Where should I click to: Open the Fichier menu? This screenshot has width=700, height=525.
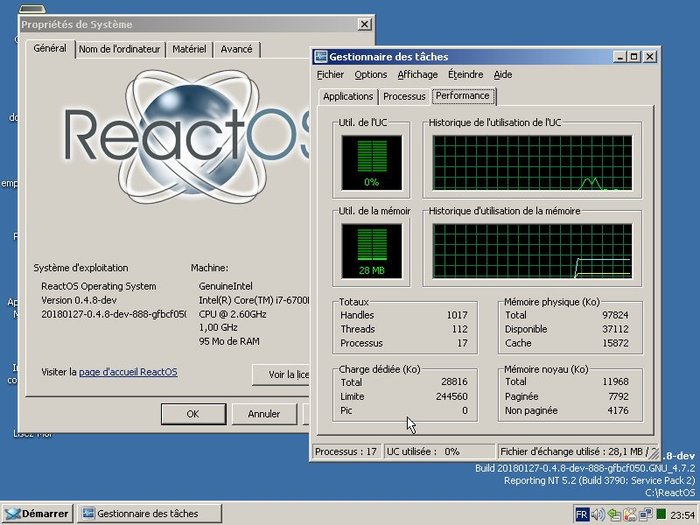pos(330,75)
